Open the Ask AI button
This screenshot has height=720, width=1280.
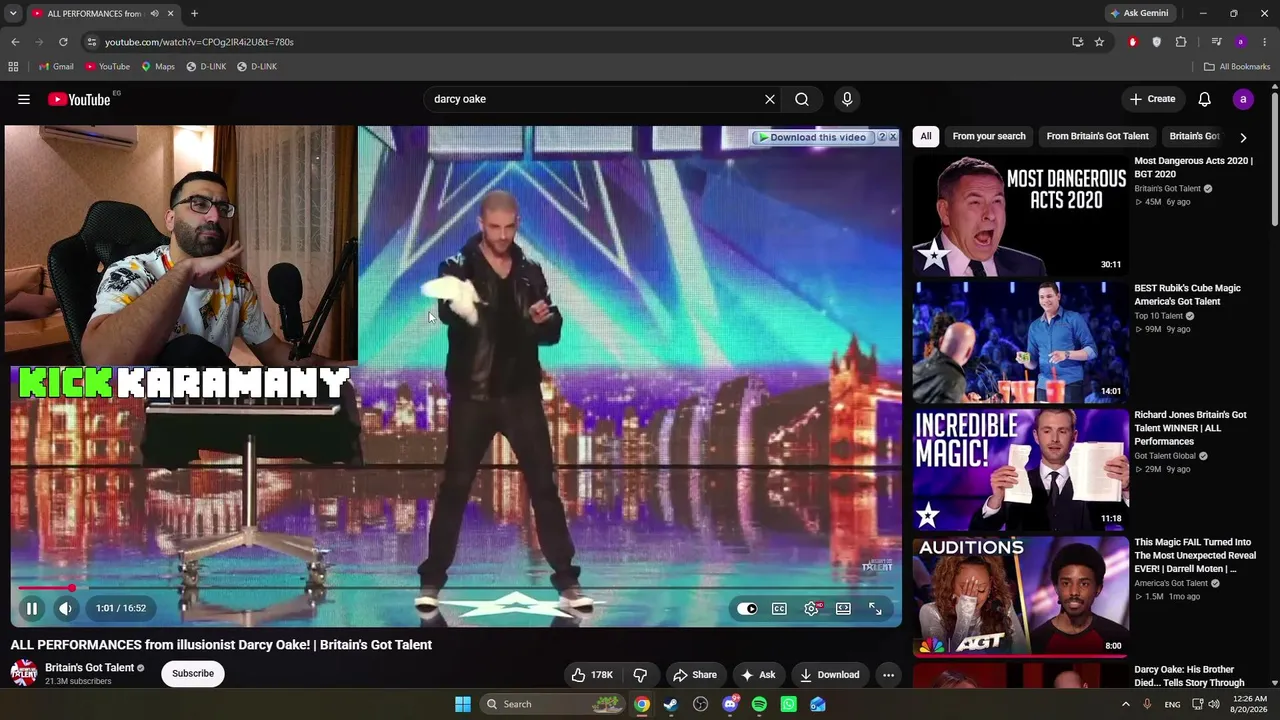pyautogui.click(x=758, y=675)
